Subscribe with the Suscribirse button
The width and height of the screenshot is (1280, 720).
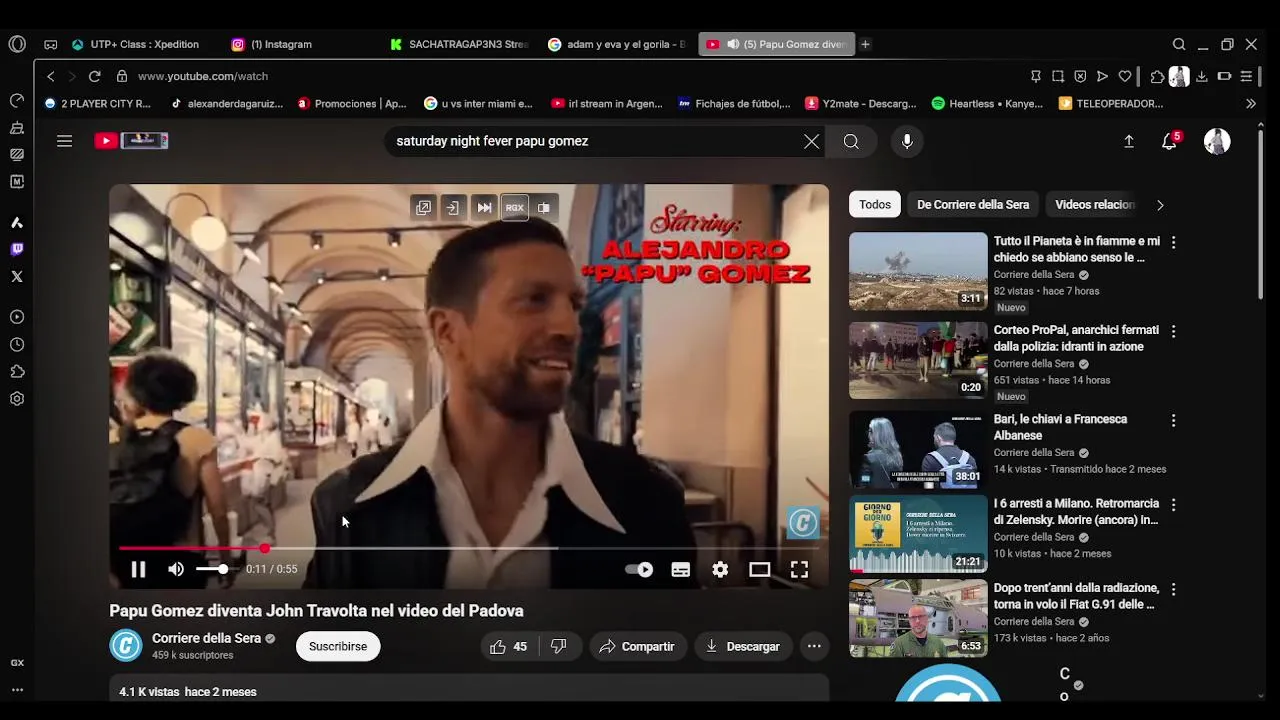[338, 646]
